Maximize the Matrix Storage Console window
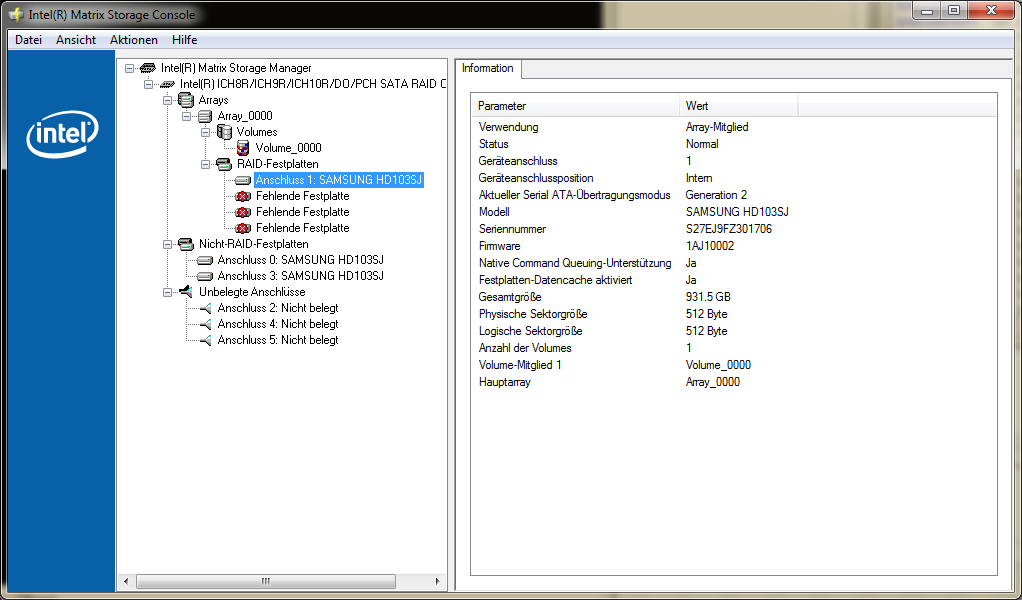Screen dimensions: 1022x600 (954, 10)
